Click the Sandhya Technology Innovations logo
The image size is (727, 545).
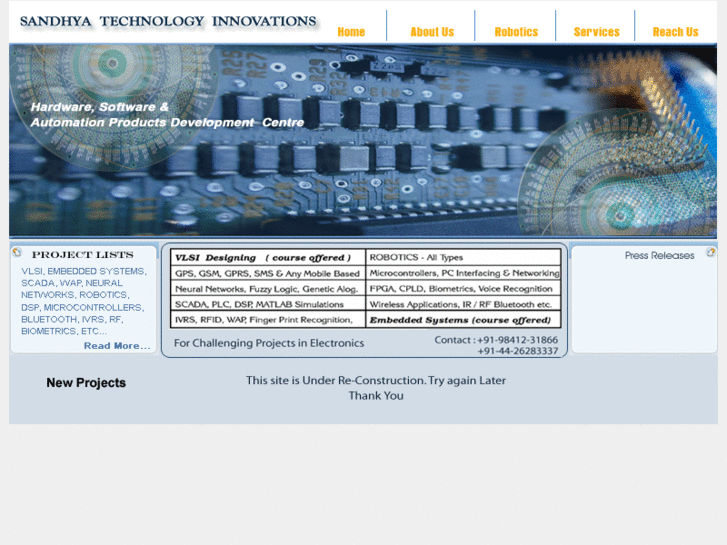point(168,21)
